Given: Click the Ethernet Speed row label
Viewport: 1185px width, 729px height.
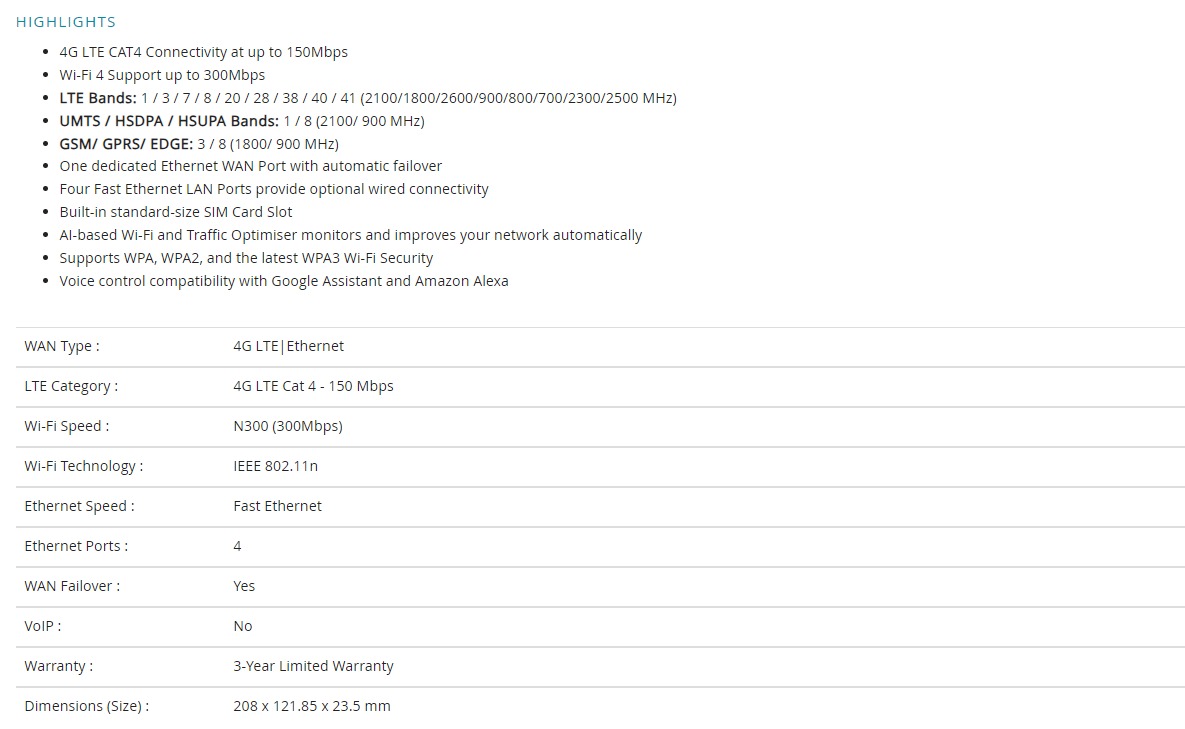Looking at the screenshot, I should [79, 506].
